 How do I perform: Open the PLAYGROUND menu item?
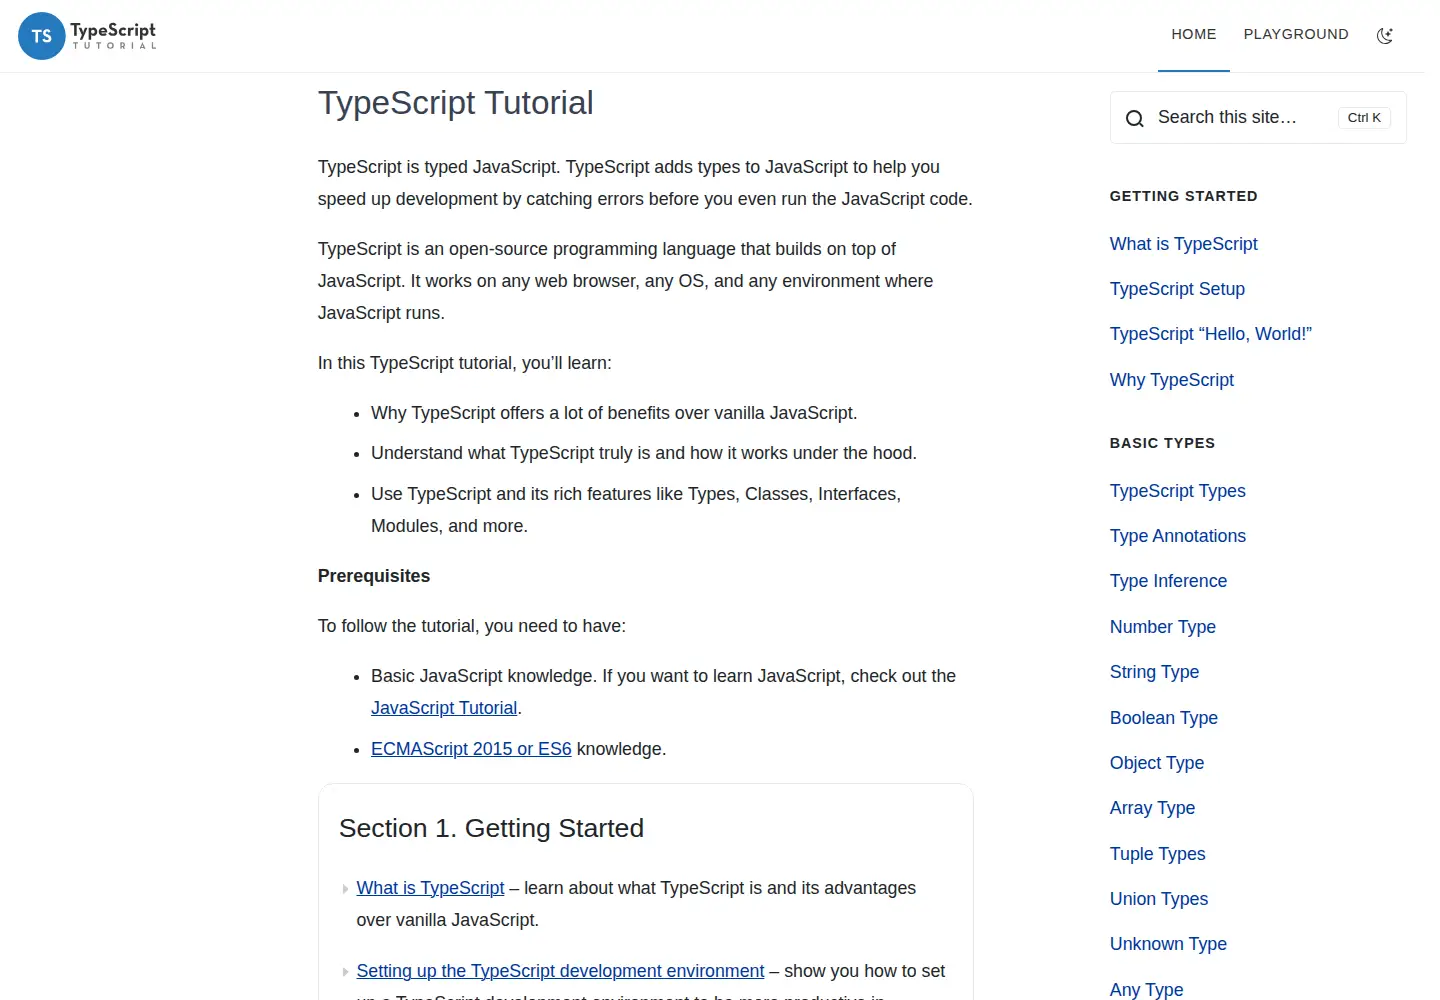point(1296,34)
